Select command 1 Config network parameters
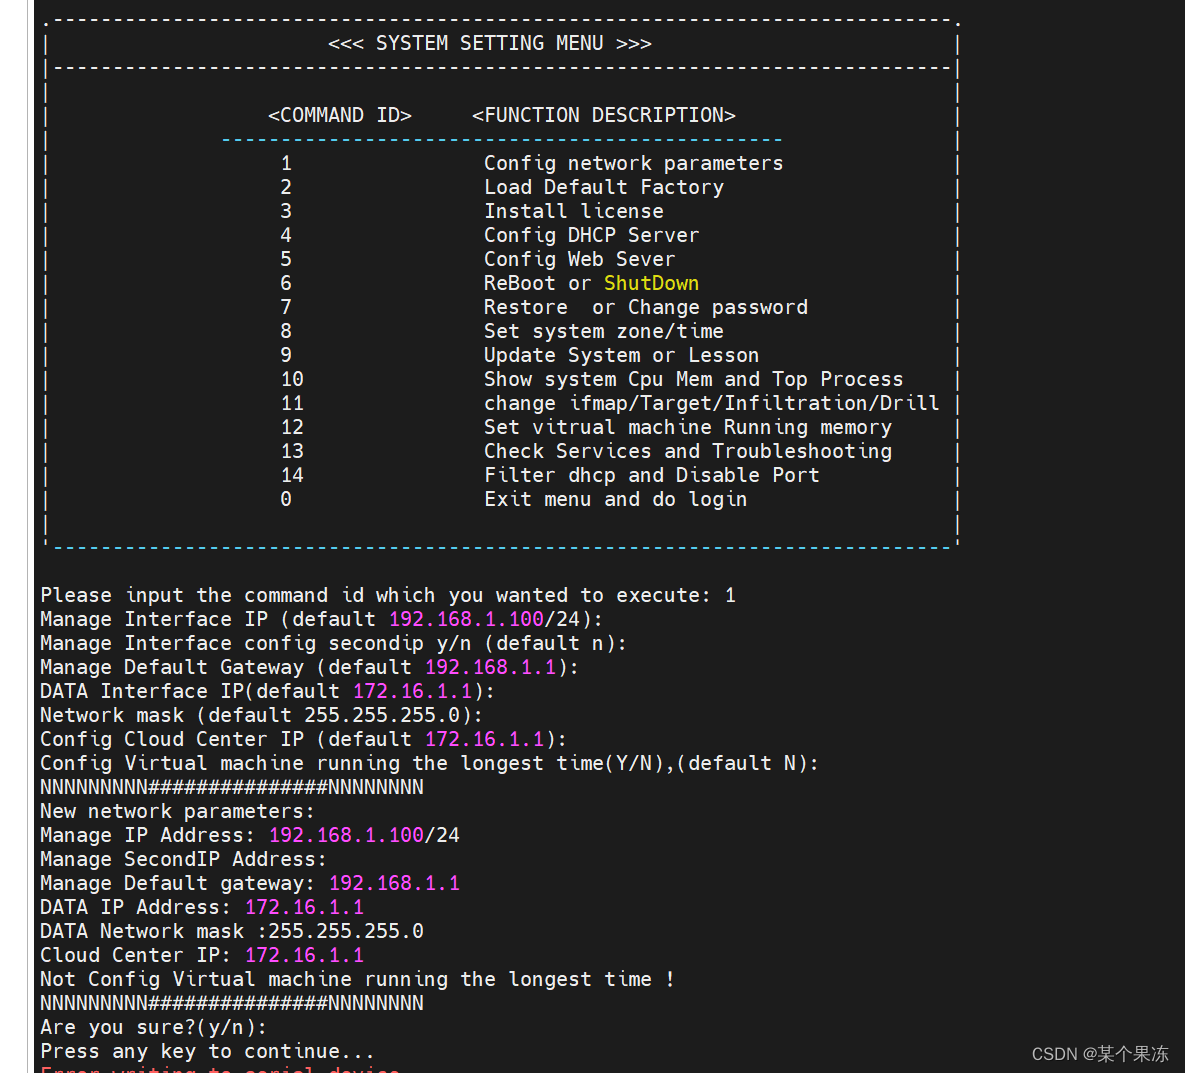The image size is (1185, 1073). coord(633,162)
